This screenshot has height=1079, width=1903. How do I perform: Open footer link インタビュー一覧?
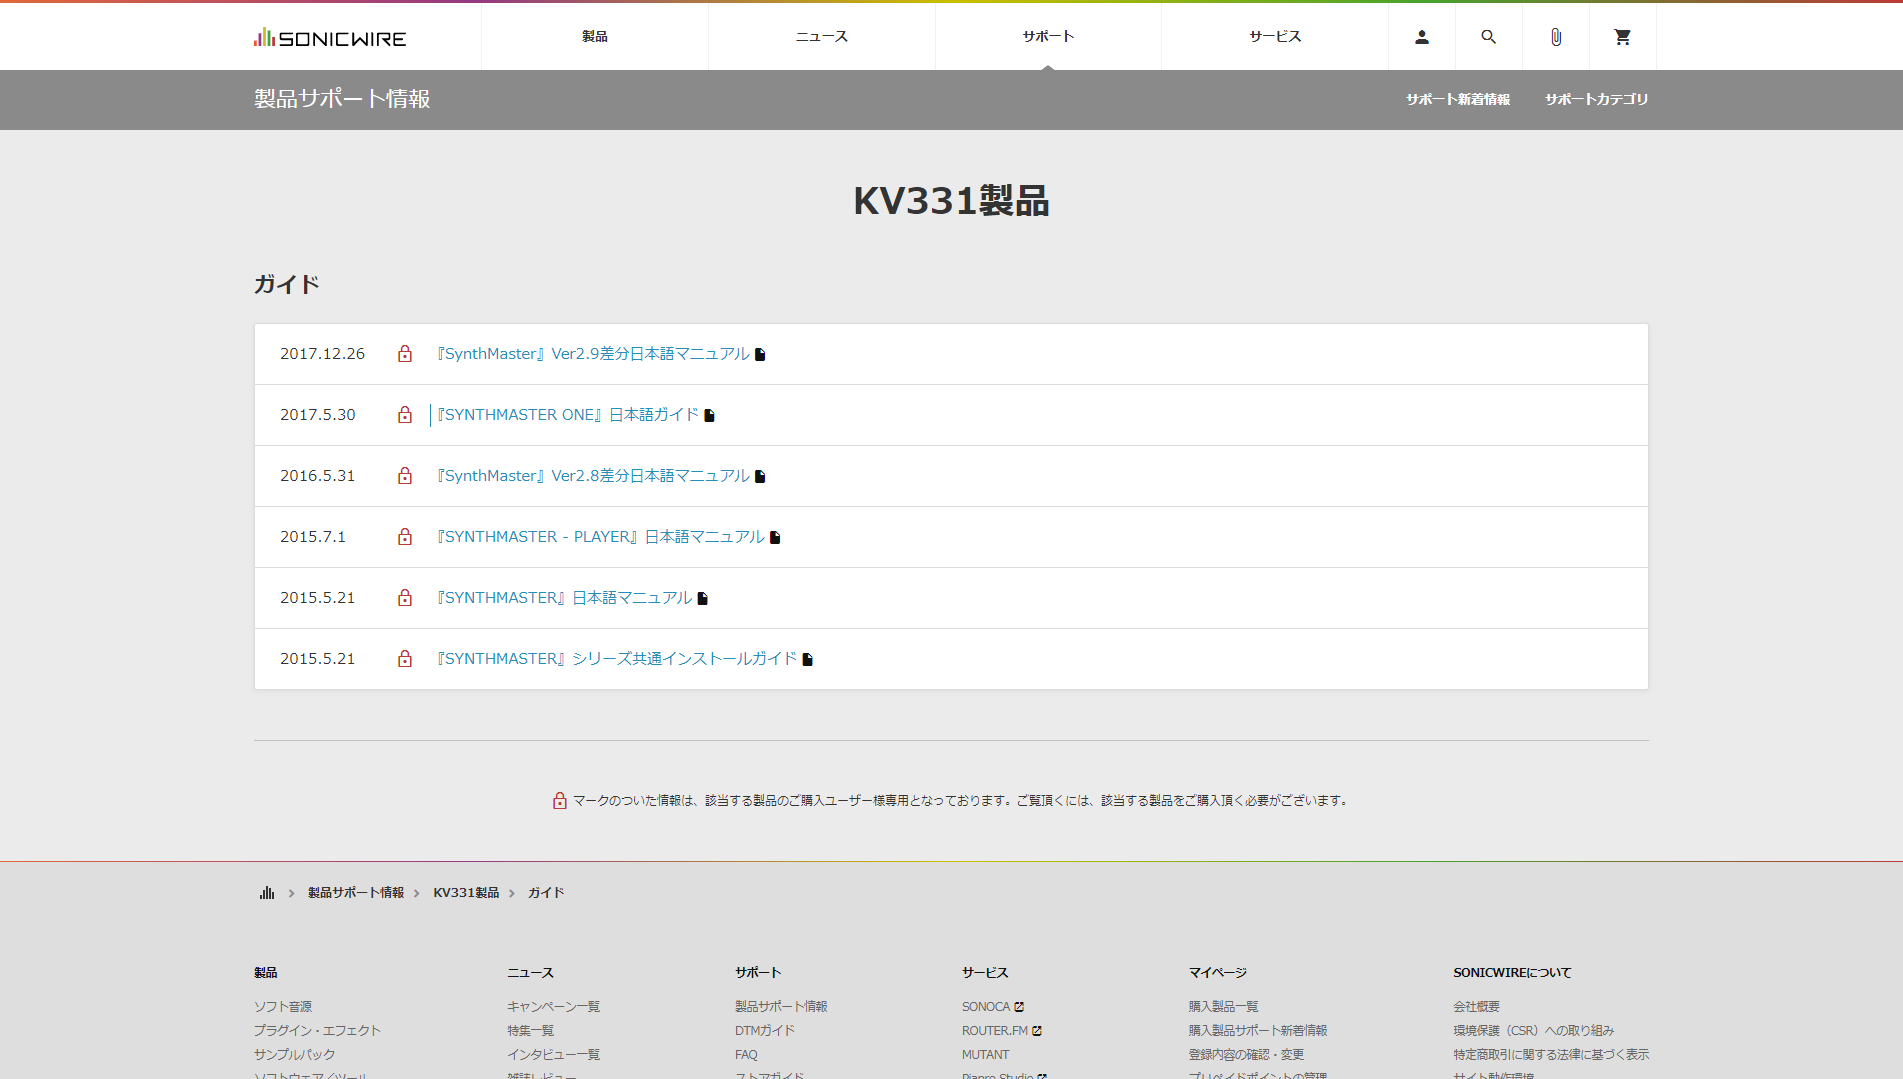pos(554,1055)
